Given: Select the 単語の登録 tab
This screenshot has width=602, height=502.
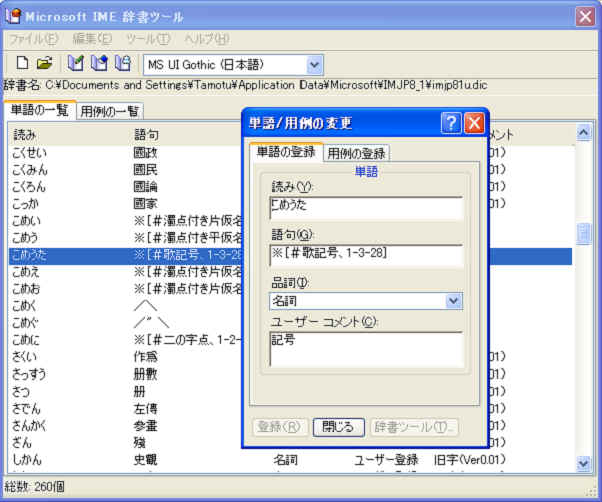Looking at the screenshot, I should pyautogui.click(x=285, y=152).
